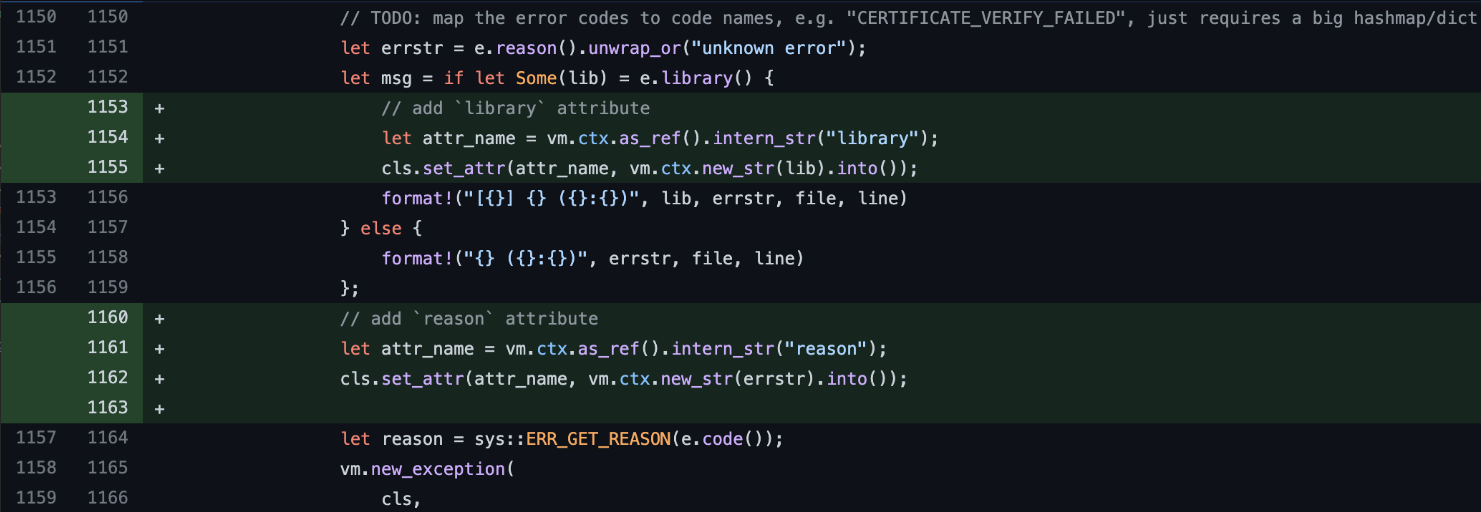Click the intern_str("library") code line
Screen dimensions: 1481x512
660,138
